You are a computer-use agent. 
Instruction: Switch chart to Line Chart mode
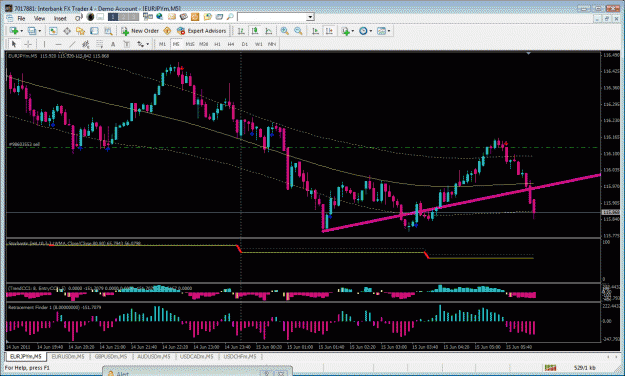point(269,31)
